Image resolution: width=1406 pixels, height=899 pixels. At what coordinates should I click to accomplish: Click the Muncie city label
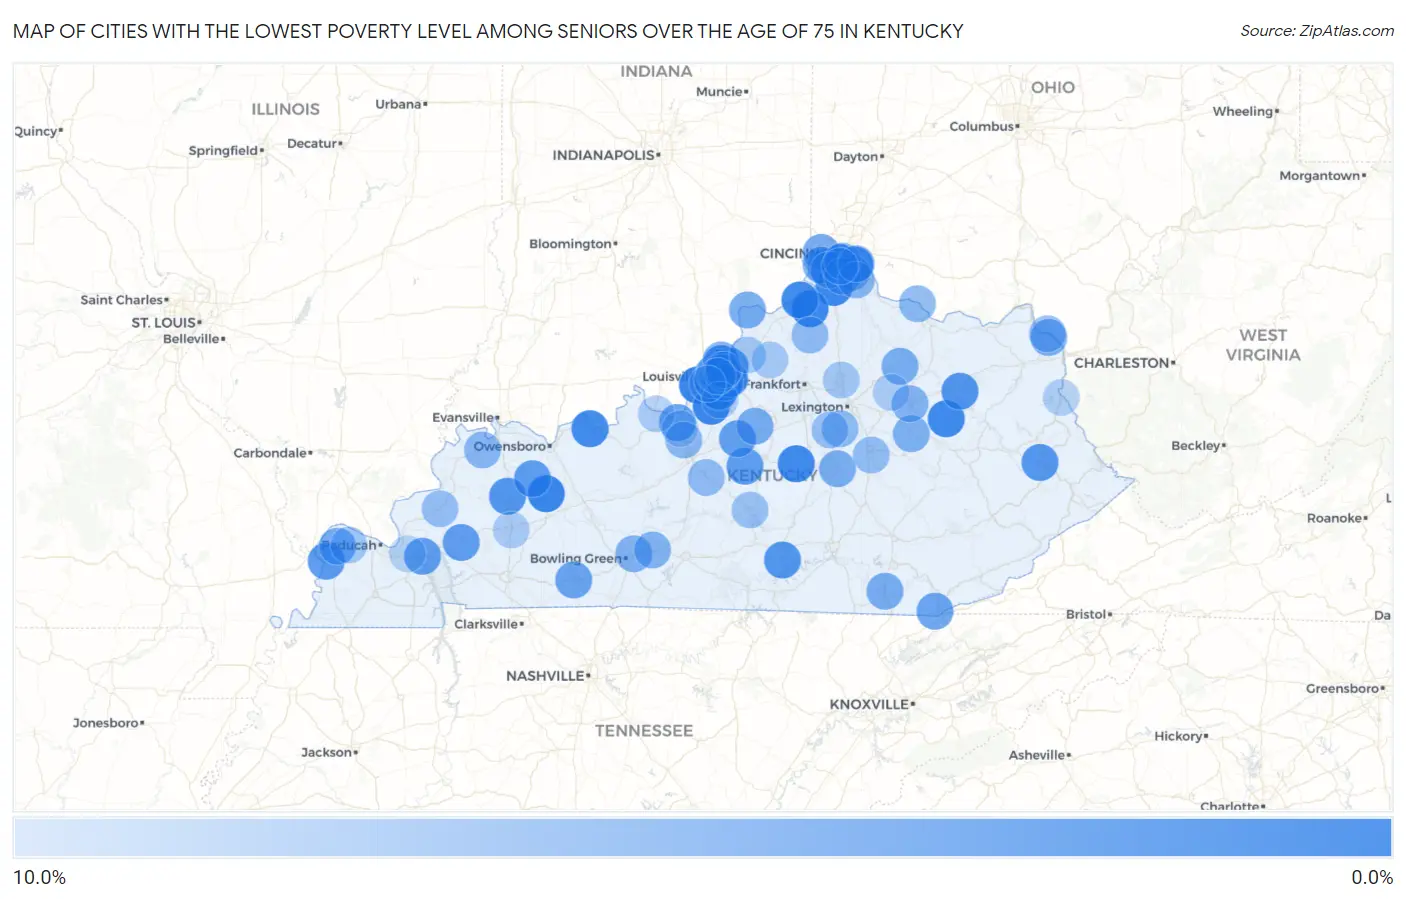click(721, 92)
